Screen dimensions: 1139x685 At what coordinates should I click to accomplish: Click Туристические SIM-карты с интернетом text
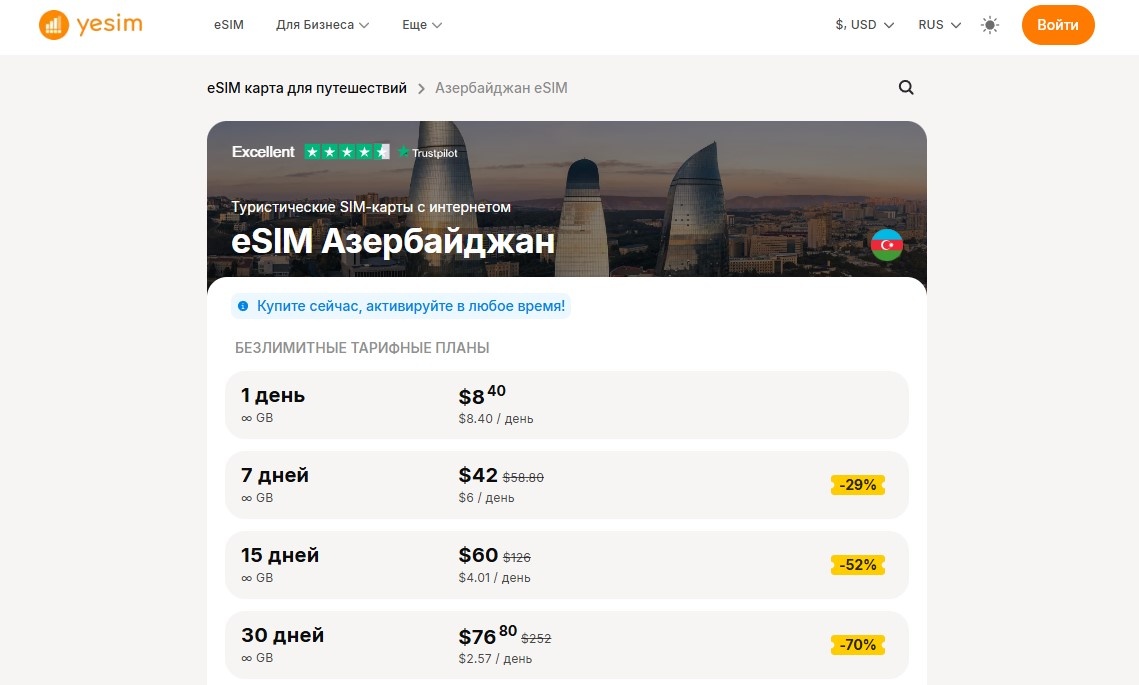[371, 207]
